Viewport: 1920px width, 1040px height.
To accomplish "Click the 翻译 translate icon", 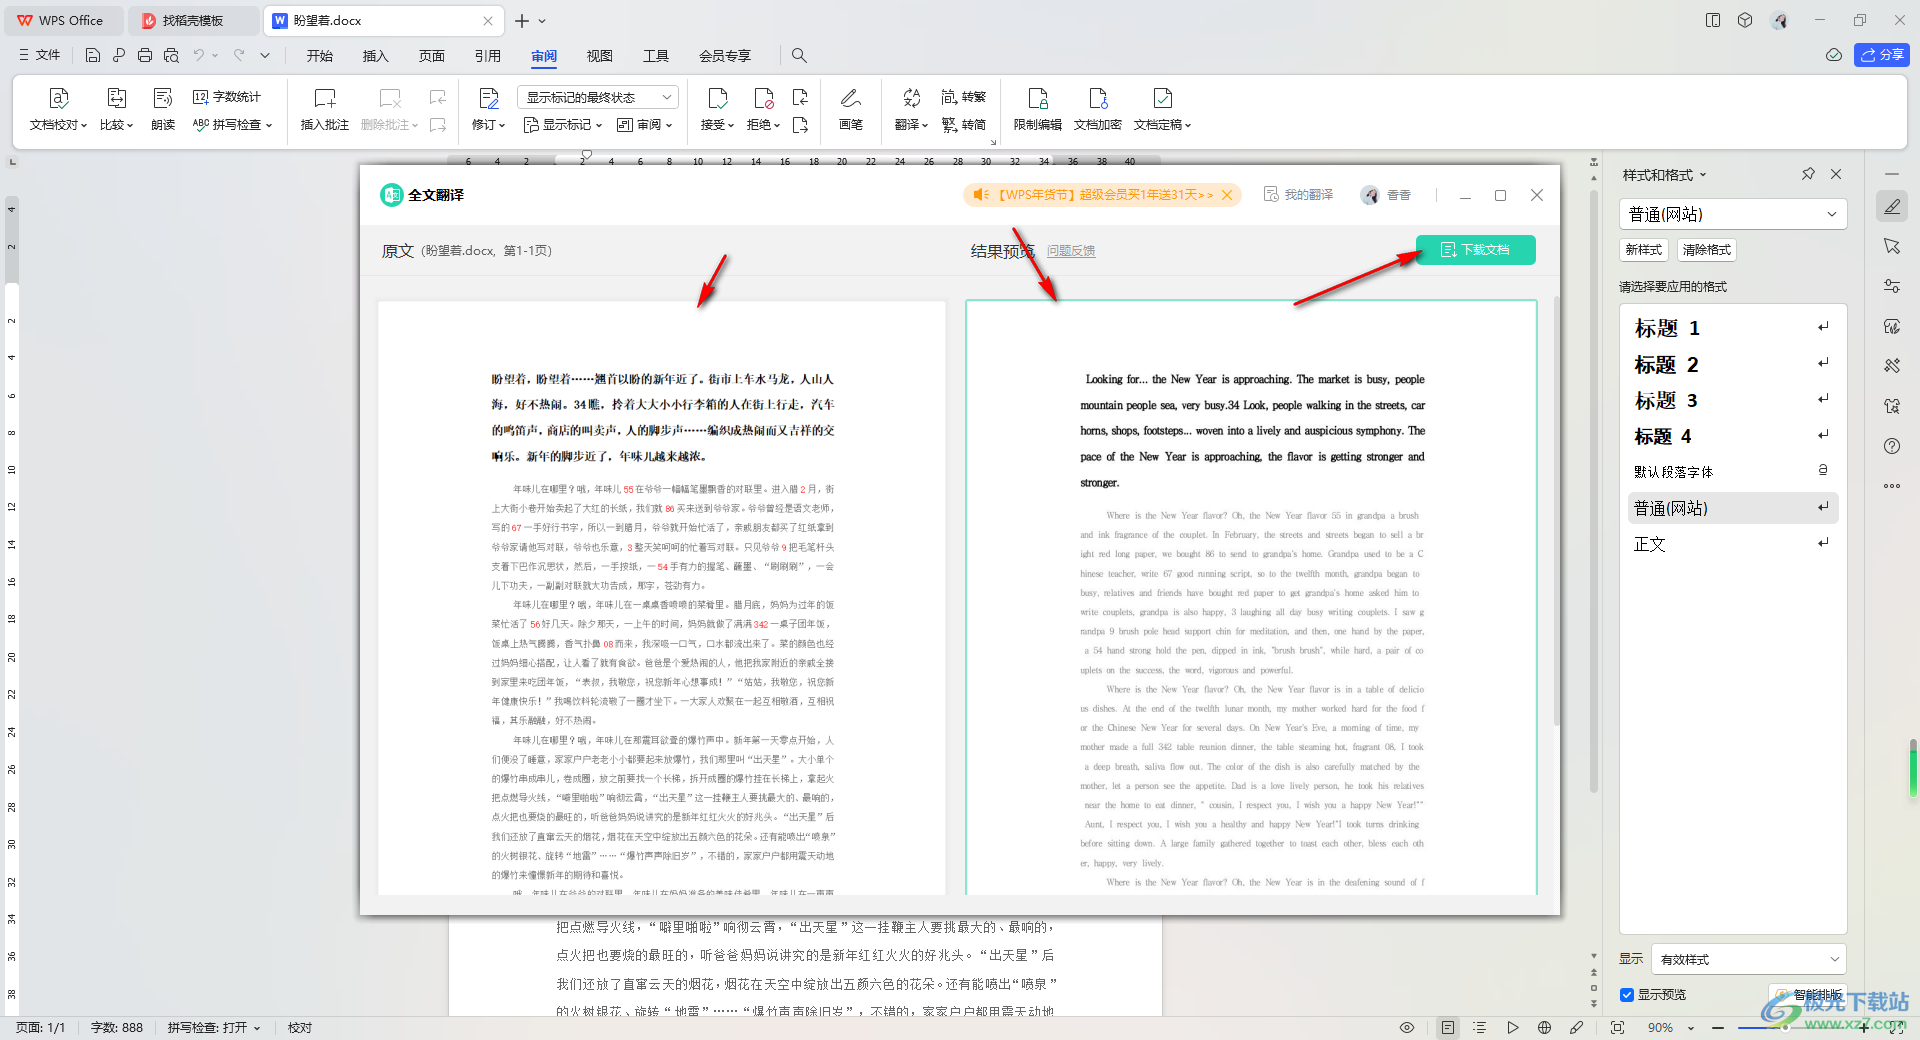I will 911,98.
